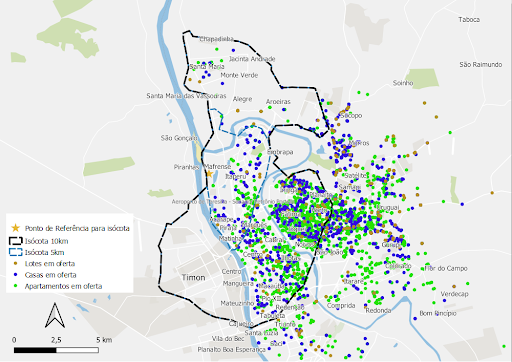Click the Taboca label
512x362 pixels.
tap(469, 20)
